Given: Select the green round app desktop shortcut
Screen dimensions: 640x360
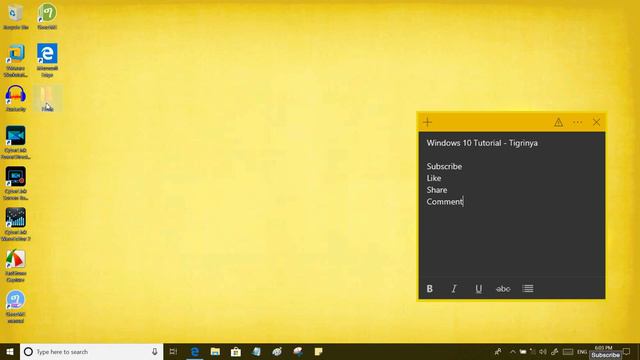Looking at the screenshot, I should point(47,17).
